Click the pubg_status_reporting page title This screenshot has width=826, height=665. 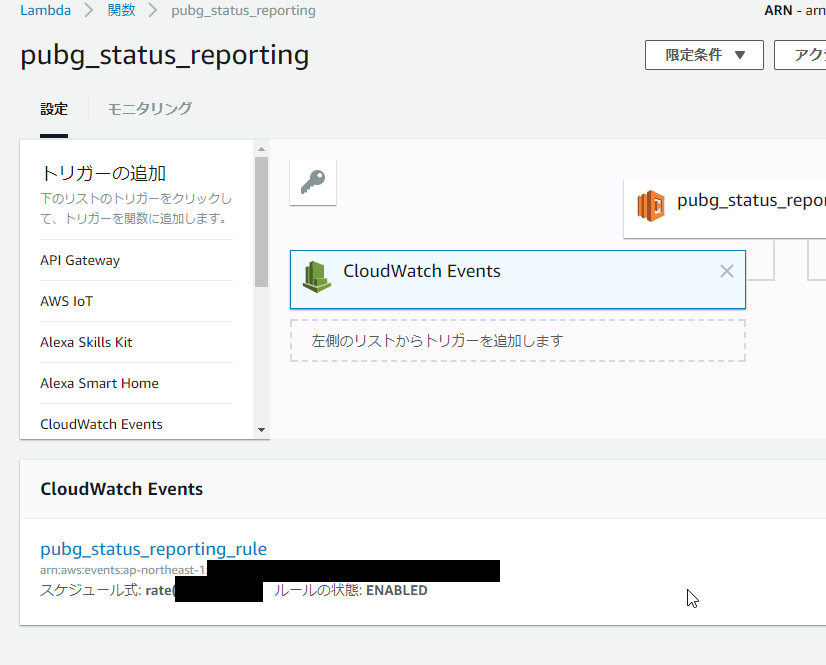click(164, 56)
